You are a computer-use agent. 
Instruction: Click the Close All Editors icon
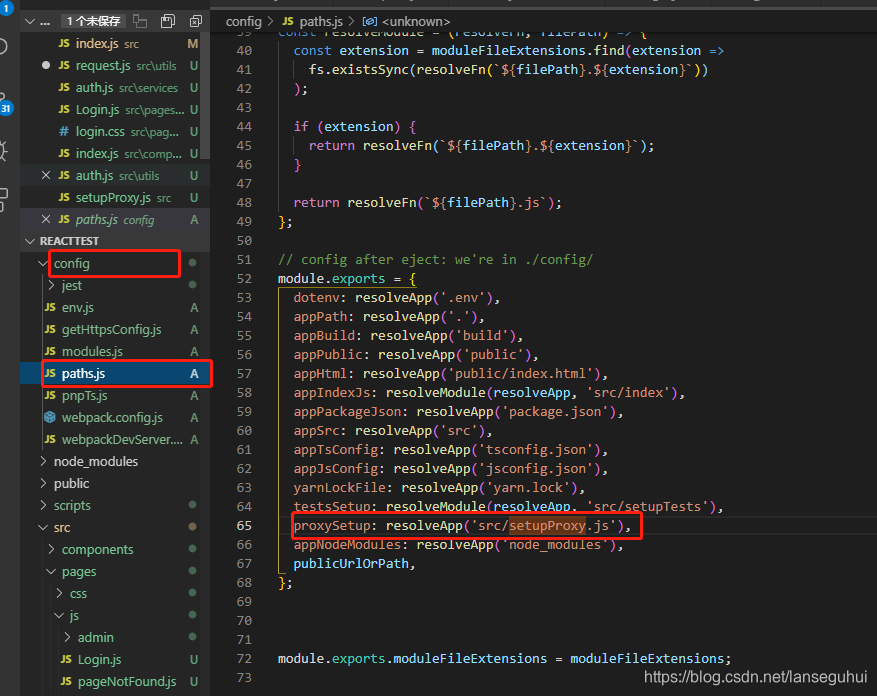tap(195, 20)
